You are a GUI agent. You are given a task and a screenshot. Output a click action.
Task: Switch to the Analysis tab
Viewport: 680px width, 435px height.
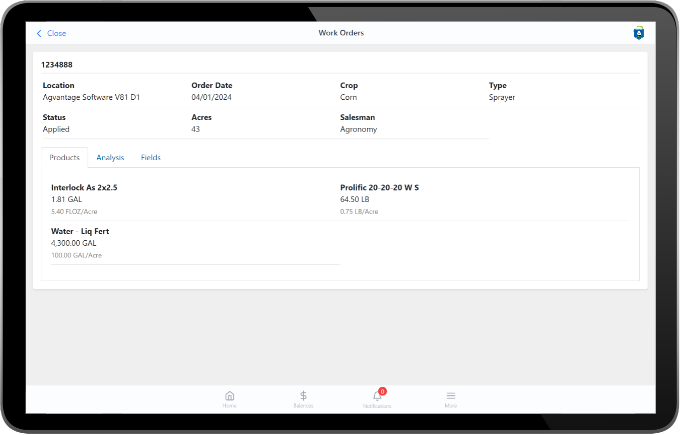point(110,157)
